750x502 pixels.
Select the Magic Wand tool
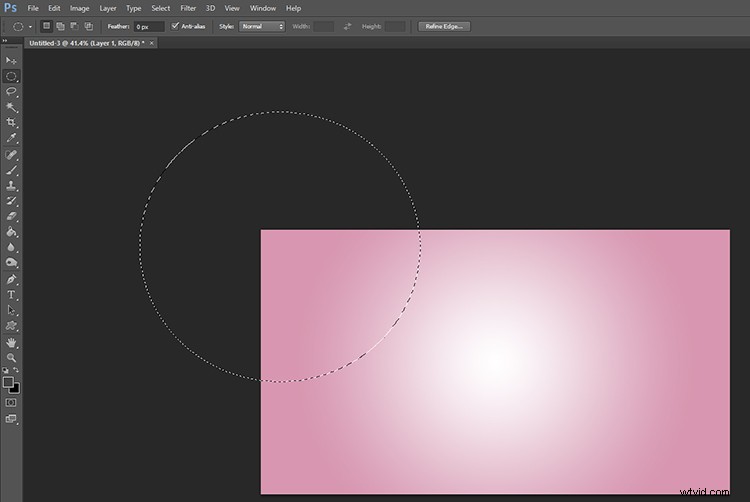(x=11, y=107)
